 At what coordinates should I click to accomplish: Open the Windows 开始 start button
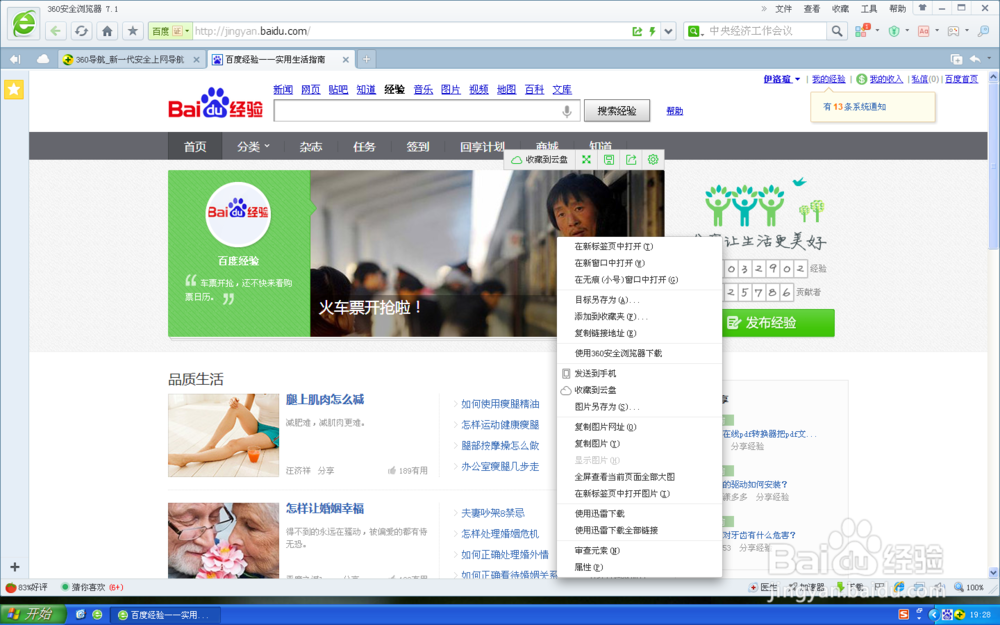[33, 614]
